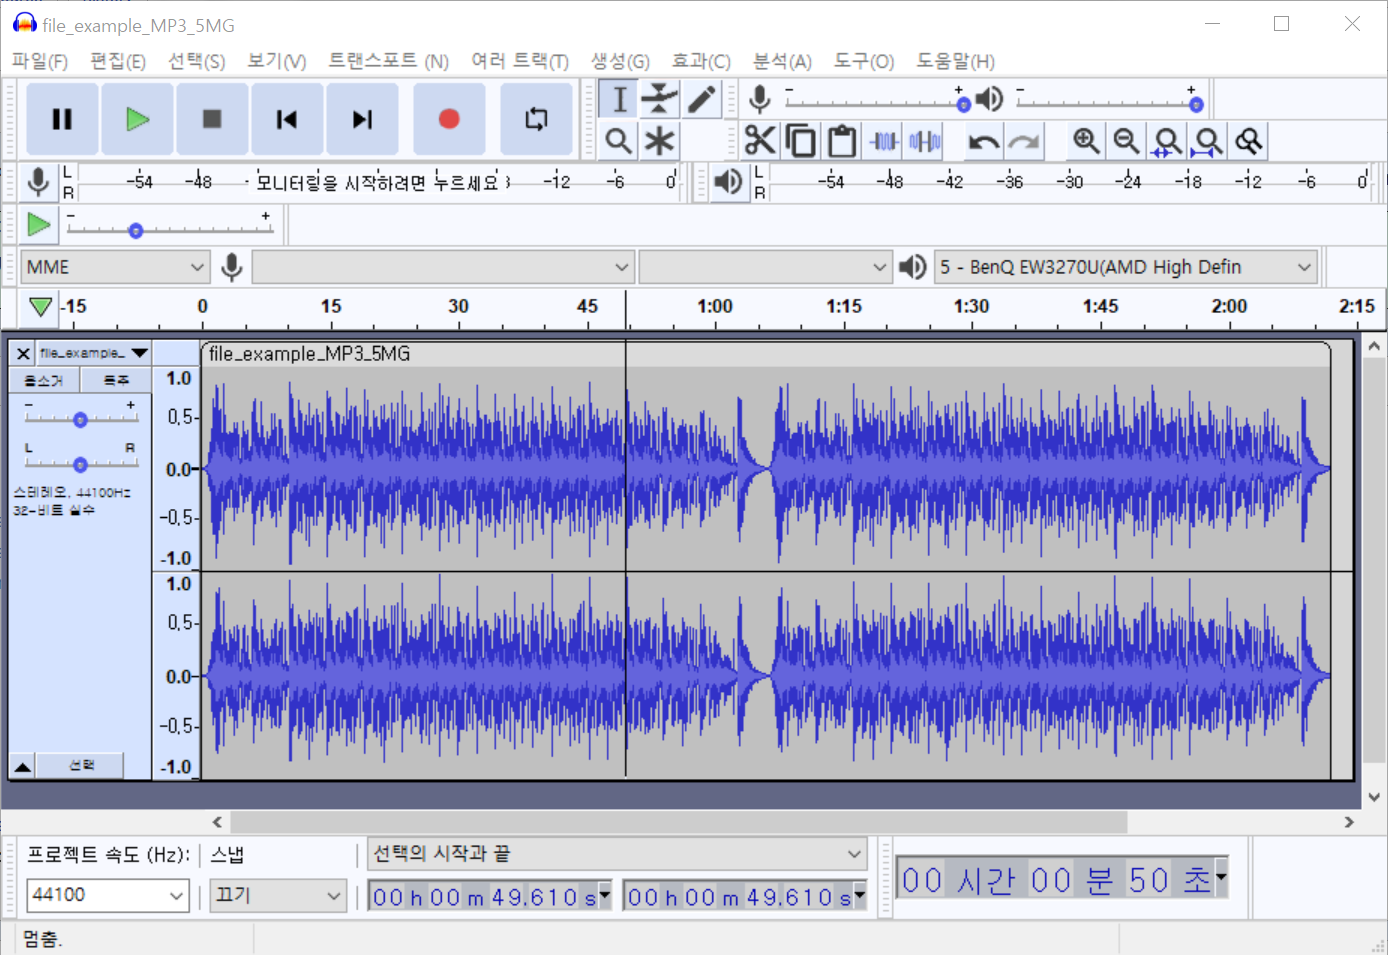Toggle the Loop playback button
This screenshot has width=1388, height=955.
pyautogui.click(x=536, y=119)
